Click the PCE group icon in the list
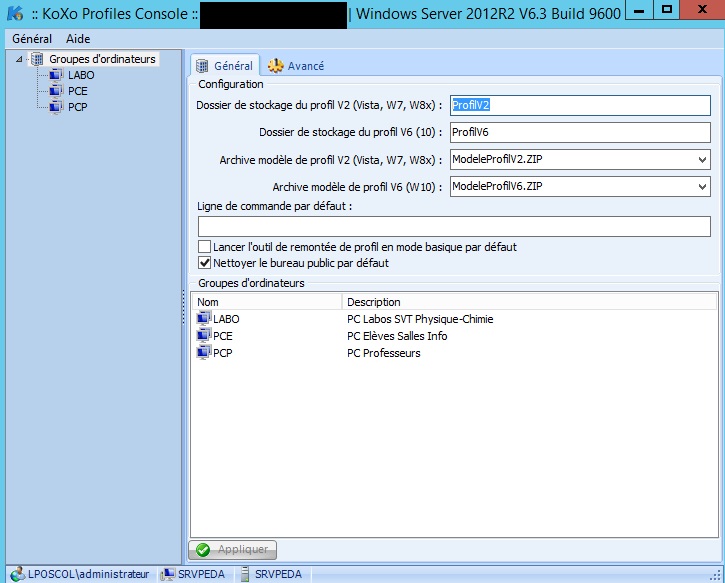The height and width of the screenshot is (583, 725). pyautogui.click(x=204, y=336)
